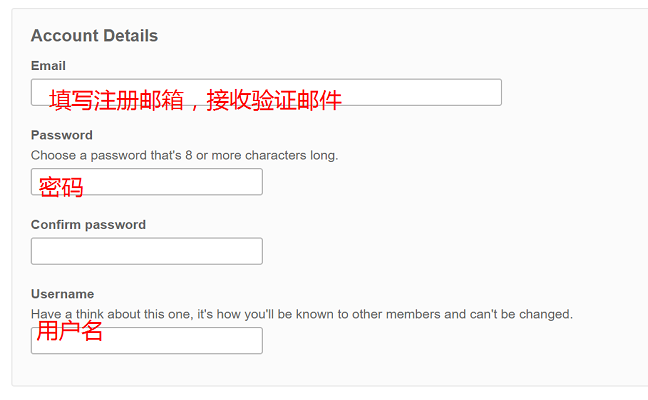The height and width of the screenshot is (400, 648).
Task: Click the Confirm password label
Action: point(88,225)
